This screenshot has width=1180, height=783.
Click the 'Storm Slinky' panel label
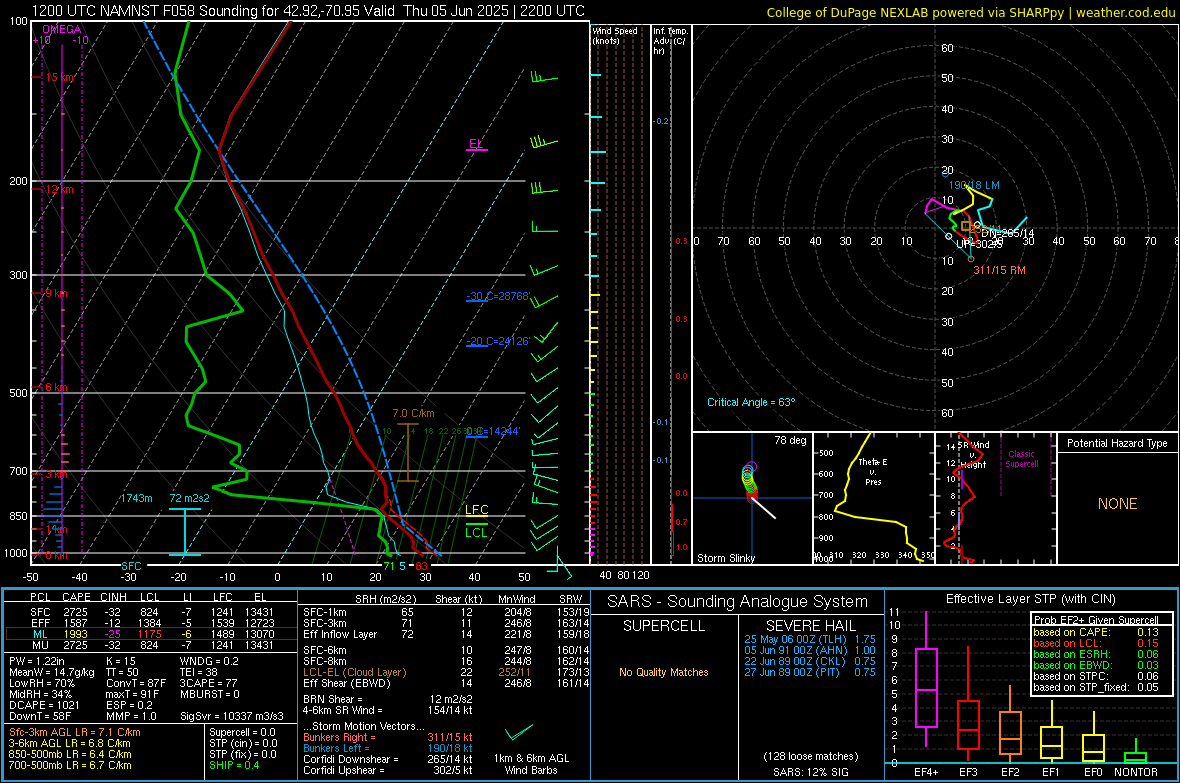(x=725, y=558)
